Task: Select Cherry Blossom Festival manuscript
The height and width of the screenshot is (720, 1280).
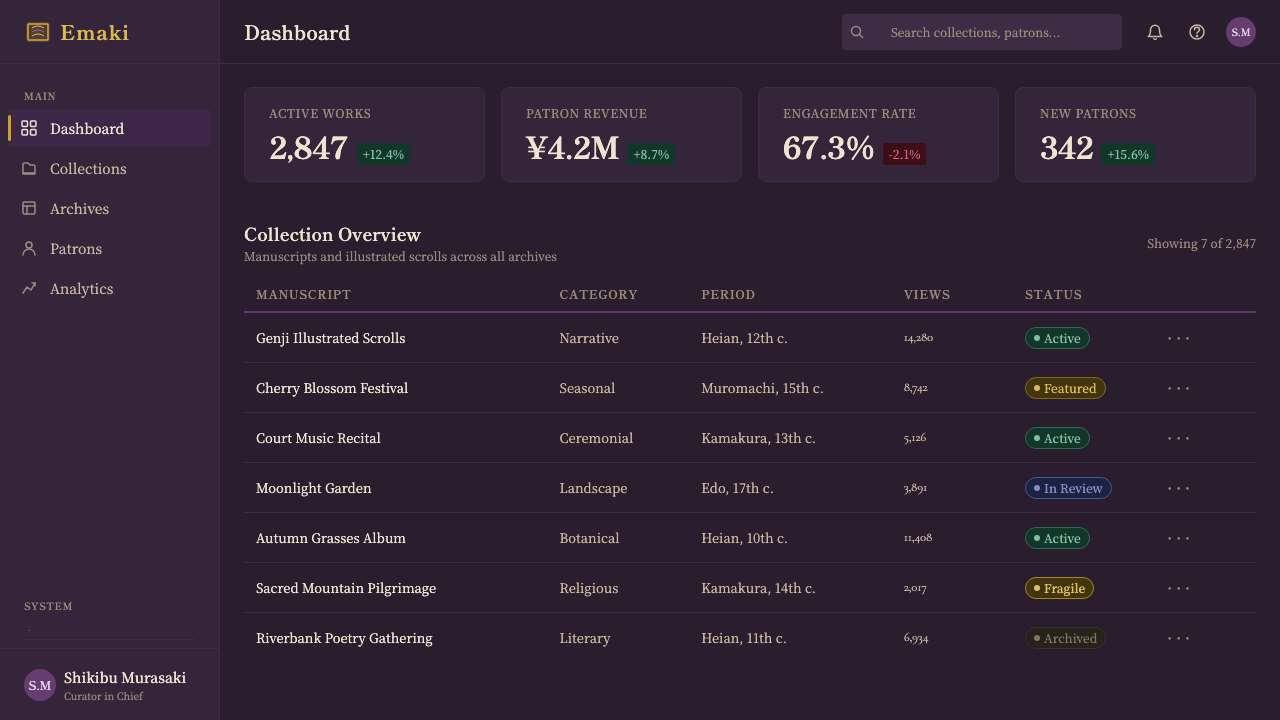Action: [332, 388]
